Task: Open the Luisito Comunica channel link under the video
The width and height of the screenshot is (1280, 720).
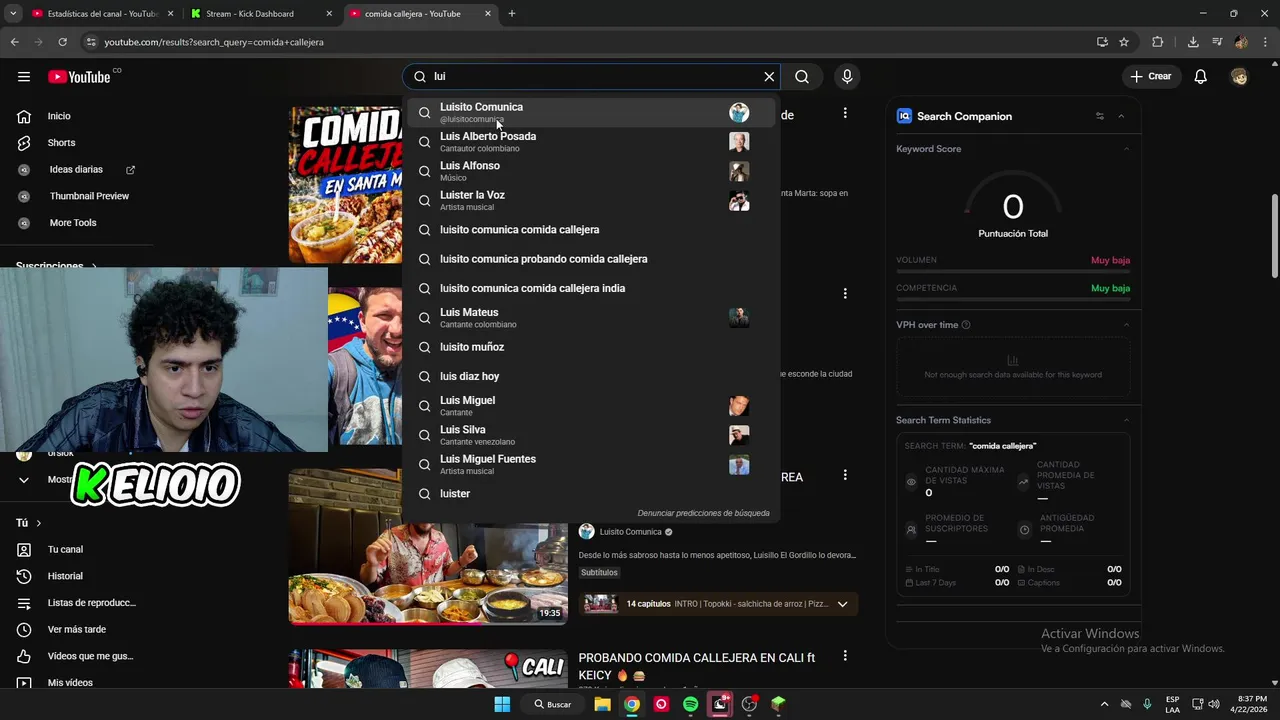Action: 630,532
